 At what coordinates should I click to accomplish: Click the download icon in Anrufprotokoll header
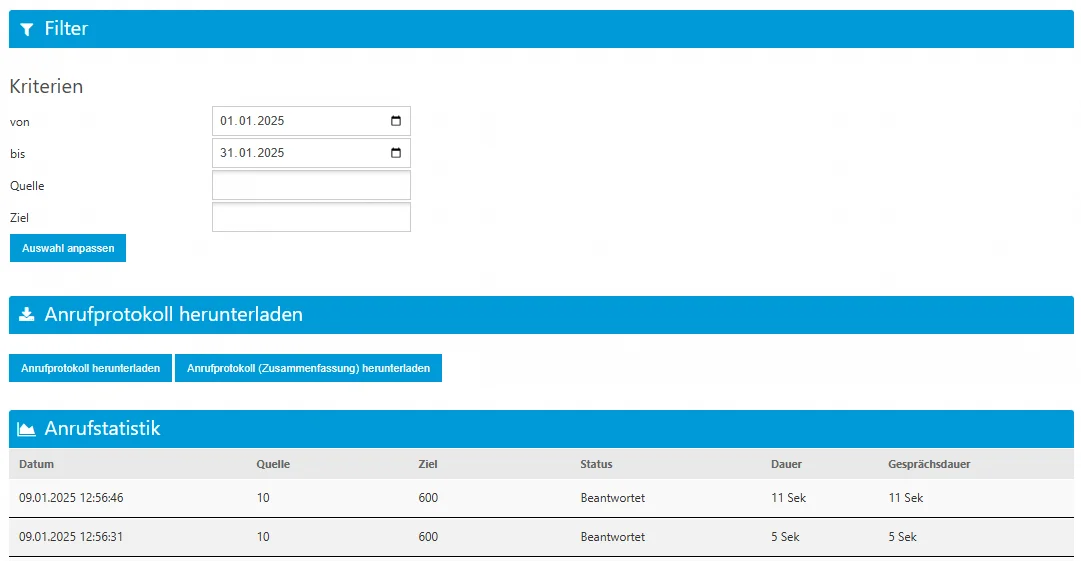[27, 315]
